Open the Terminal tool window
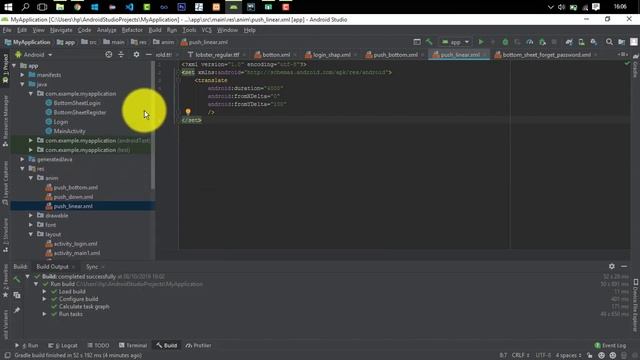This screenshot has width=640, height=360. click(133, 345)
